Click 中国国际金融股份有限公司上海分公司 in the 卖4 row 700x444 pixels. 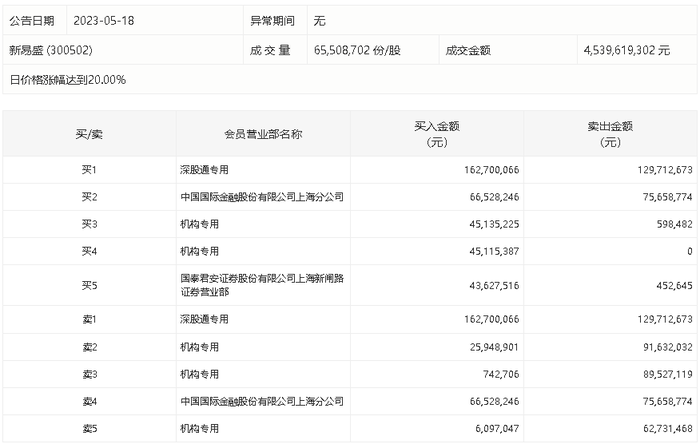click(x=262, y=401)
